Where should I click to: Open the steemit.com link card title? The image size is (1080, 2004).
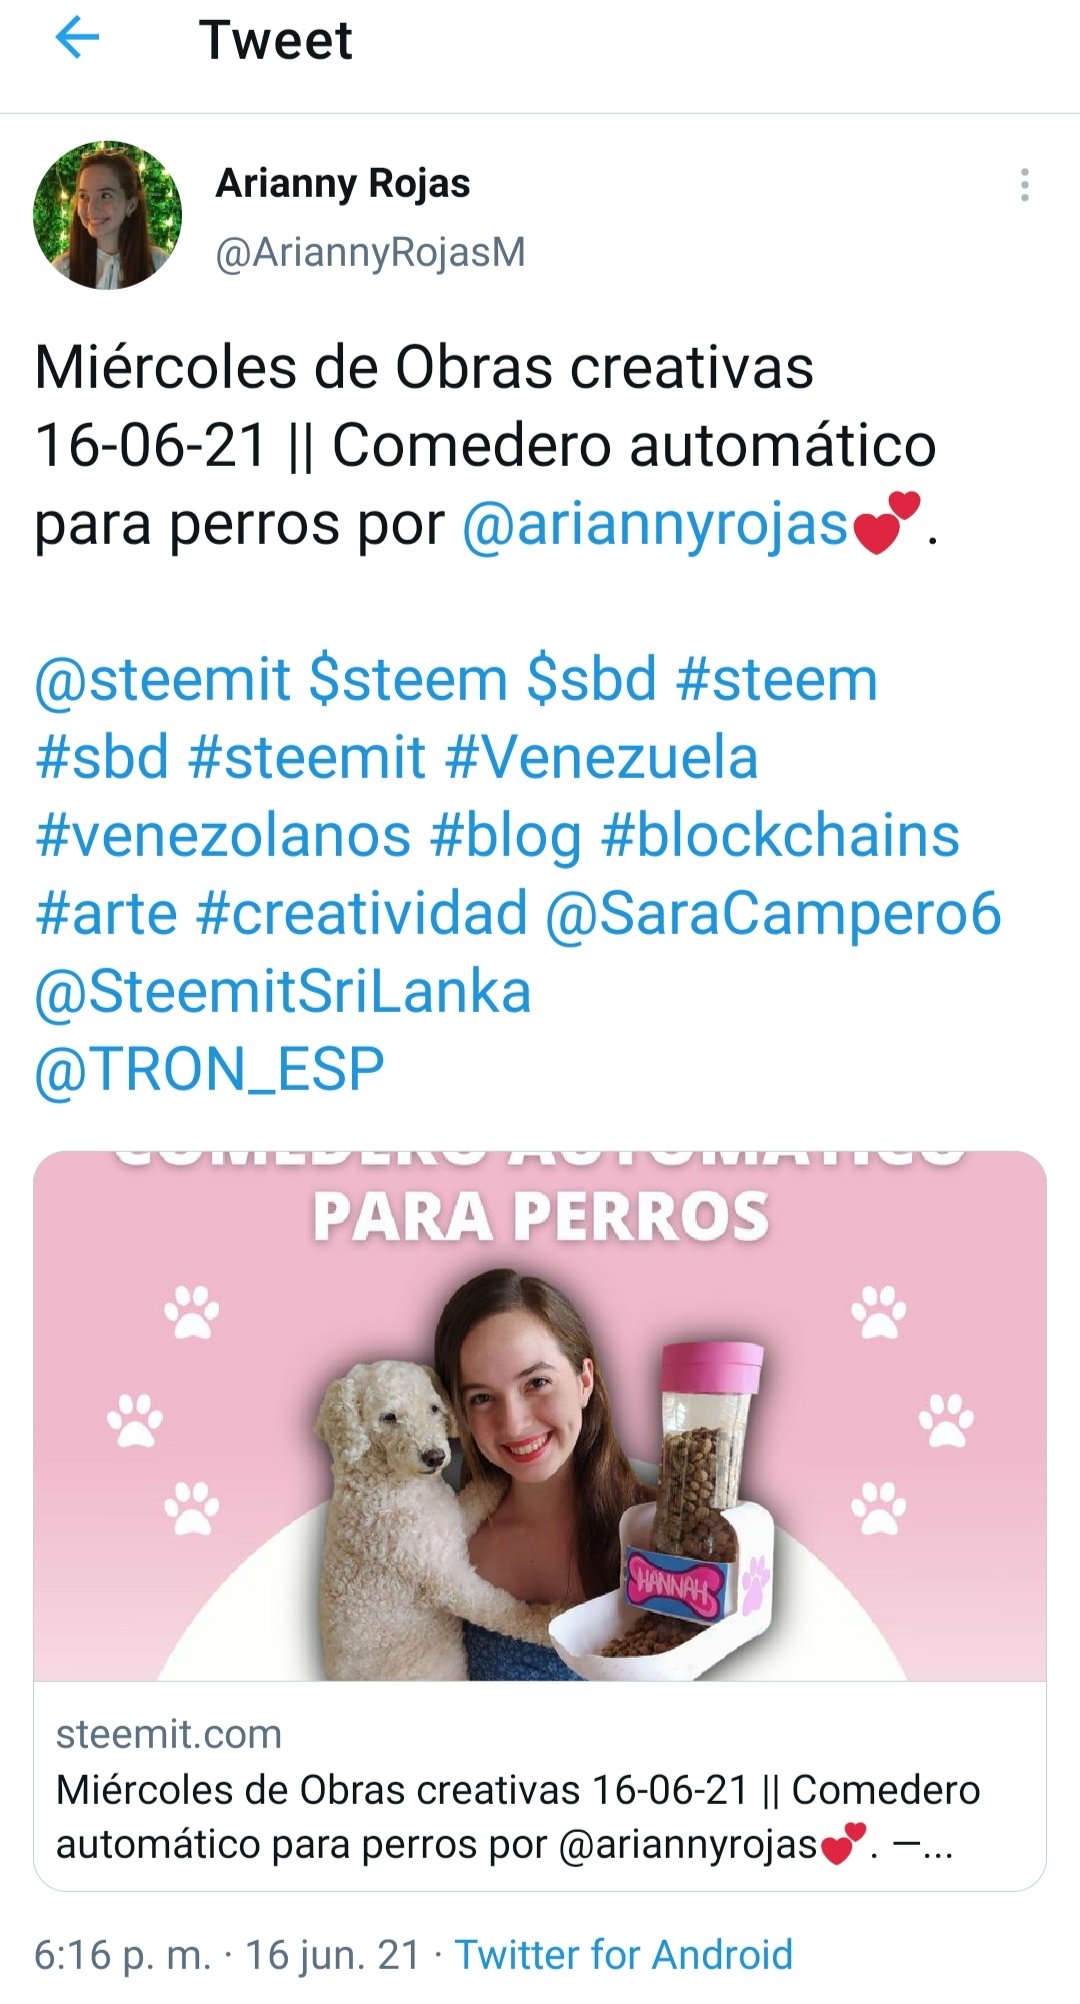coord(518,1816)
